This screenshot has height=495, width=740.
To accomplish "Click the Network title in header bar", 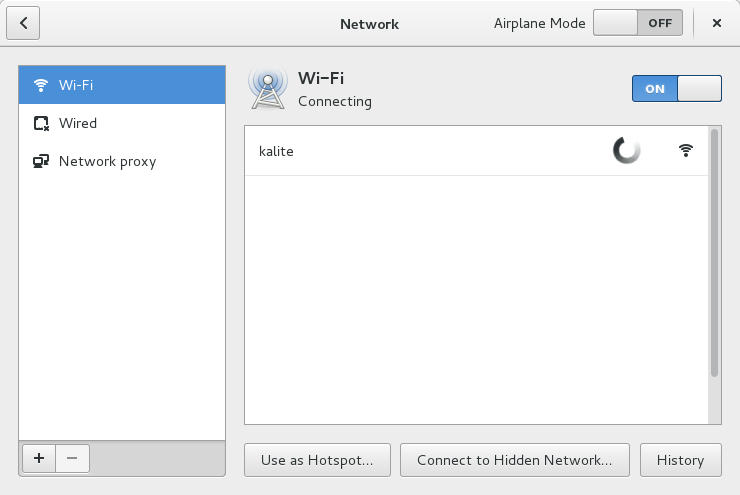I will pyautogui.click(x=369, y=24).
